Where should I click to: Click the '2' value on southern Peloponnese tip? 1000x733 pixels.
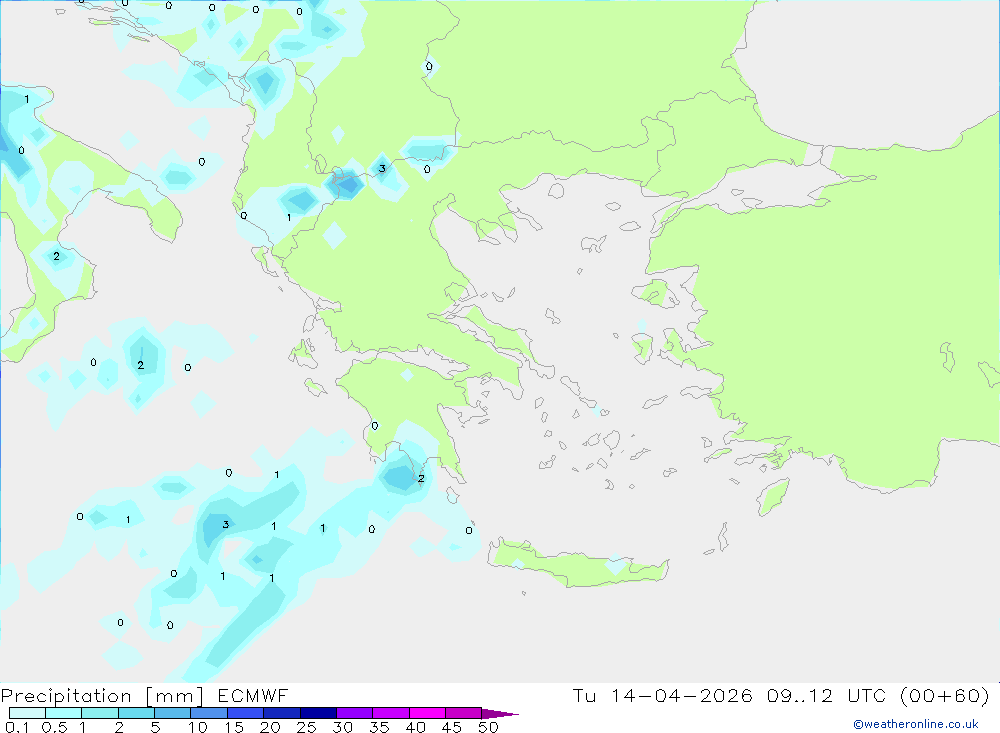(421, 478)
